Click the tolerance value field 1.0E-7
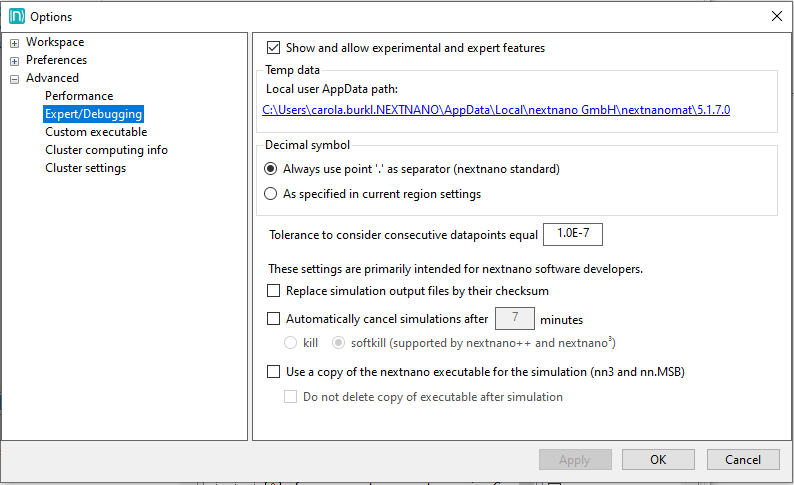This screenshot has height=485, width=794. 572,235
